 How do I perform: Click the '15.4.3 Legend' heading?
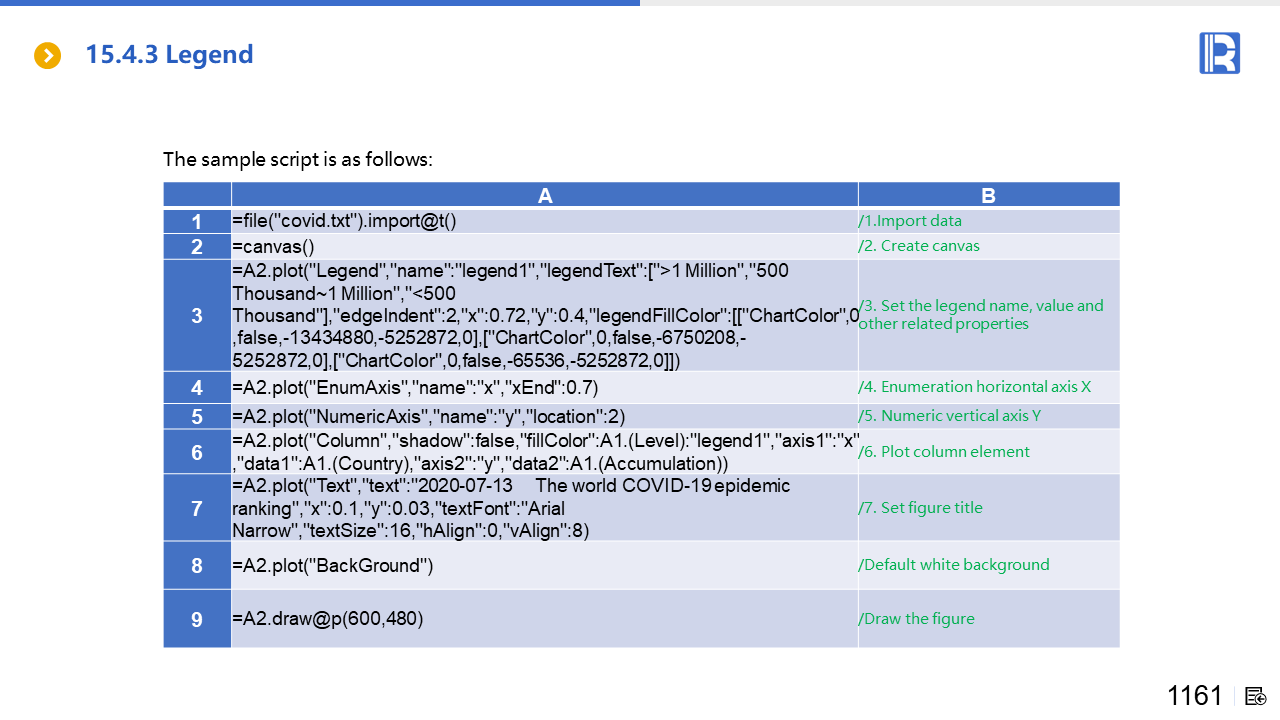click(x=169, y=55)
